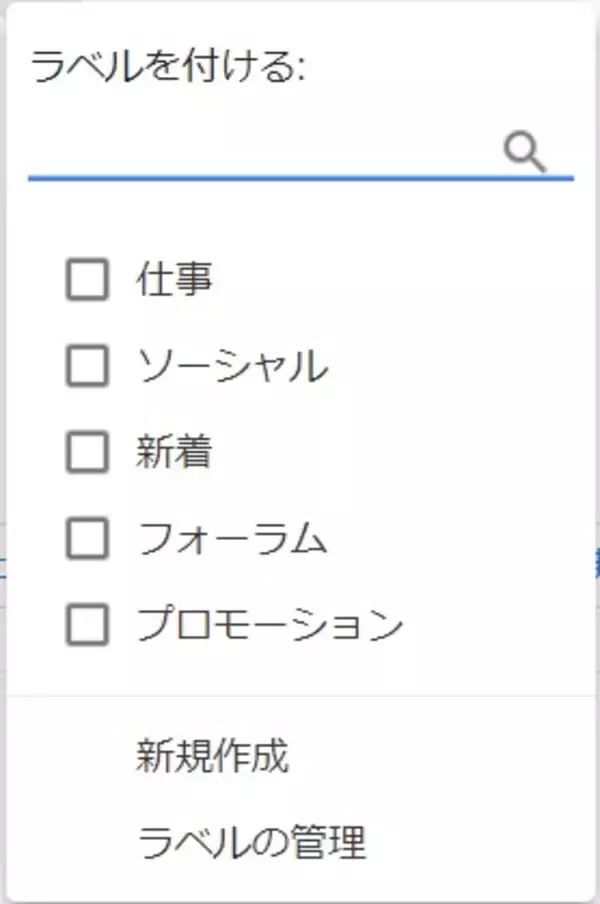Tick the 仕事 checkbox
This screenshot has width=600, height=904.
click(87, 280)
